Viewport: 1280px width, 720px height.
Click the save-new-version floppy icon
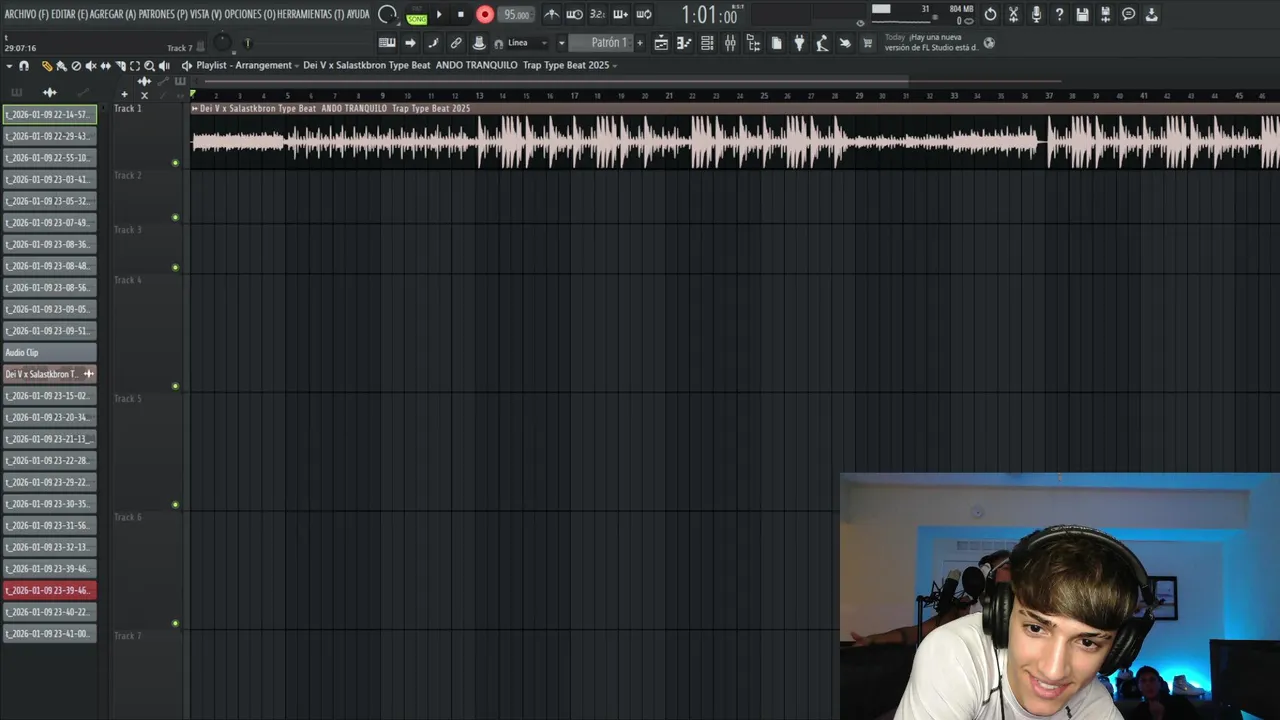pyautogui.click(x=1105, y=14)
